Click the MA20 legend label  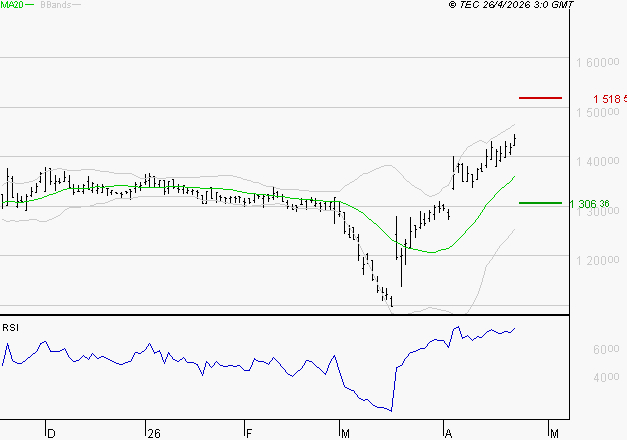pyautogui.click(x=11, y=5)
